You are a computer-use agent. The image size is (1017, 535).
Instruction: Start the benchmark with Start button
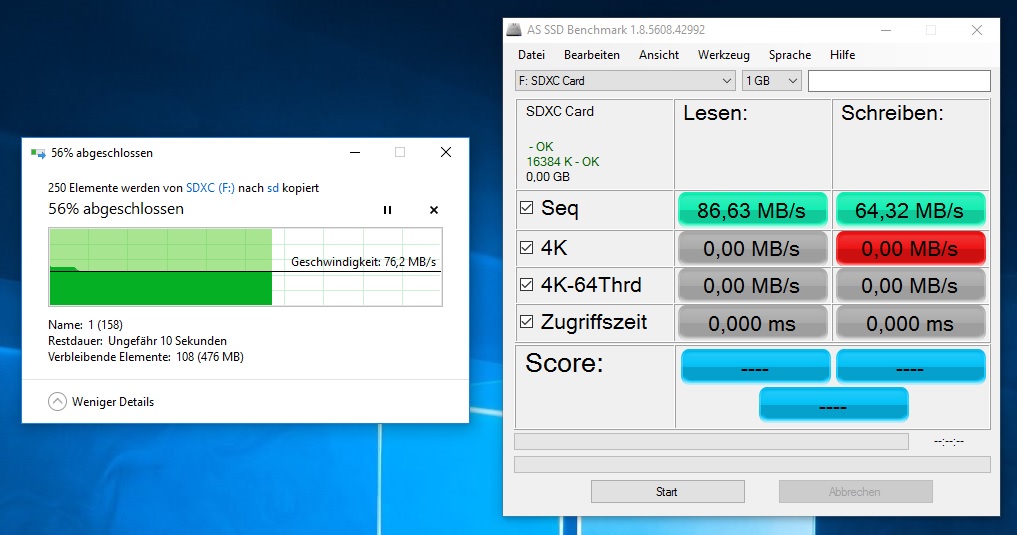pyautogui.click(x=667, y=492)
